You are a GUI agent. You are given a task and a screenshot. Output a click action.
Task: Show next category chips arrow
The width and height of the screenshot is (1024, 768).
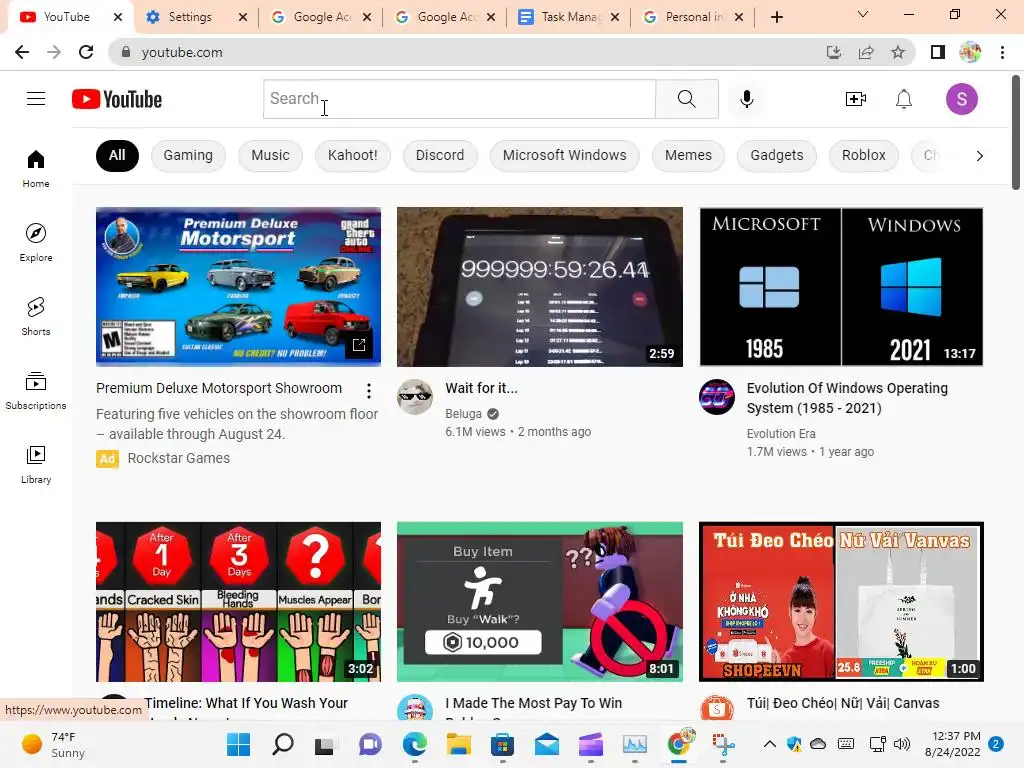click(x=979, y=155)
